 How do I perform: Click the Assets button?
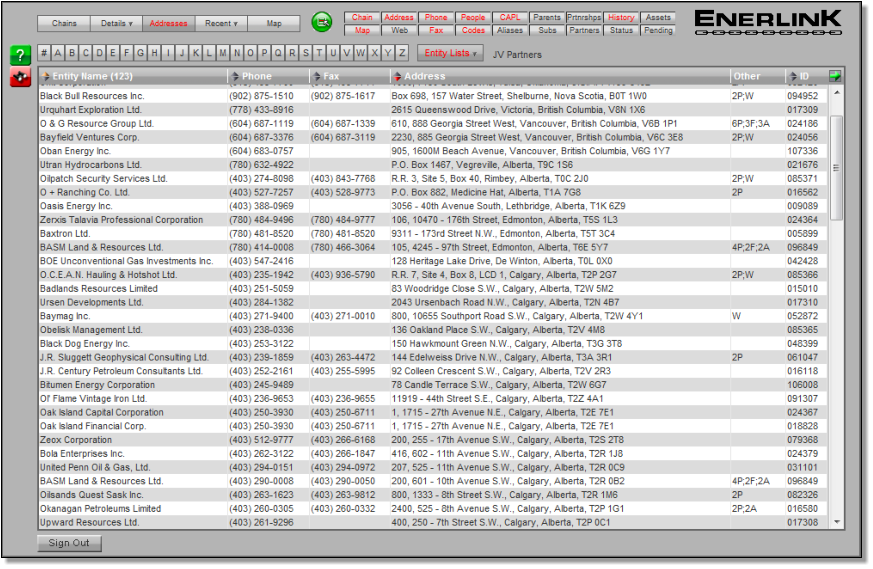658,17
